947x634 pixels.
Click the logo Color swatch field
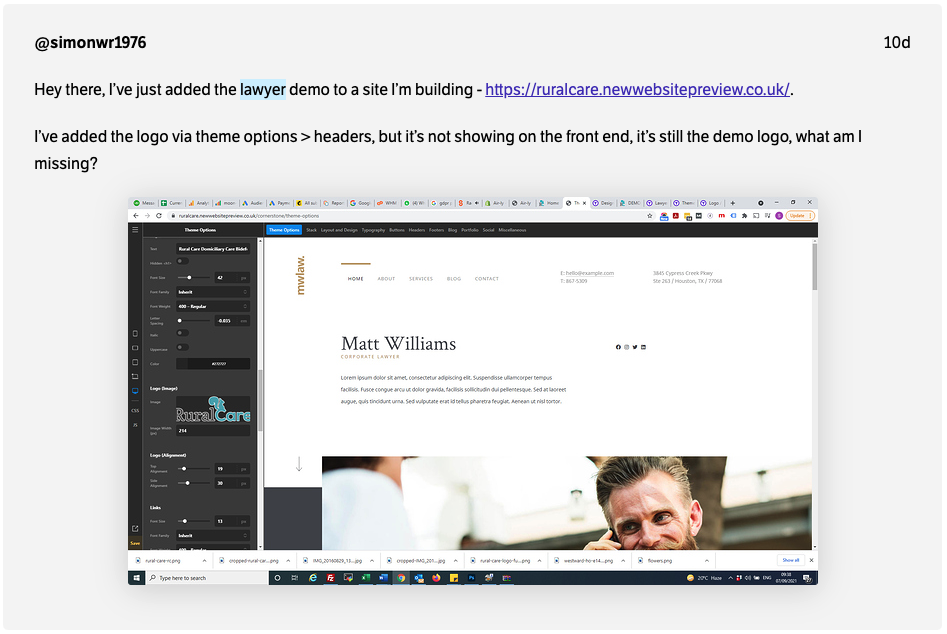click(213, 364)
